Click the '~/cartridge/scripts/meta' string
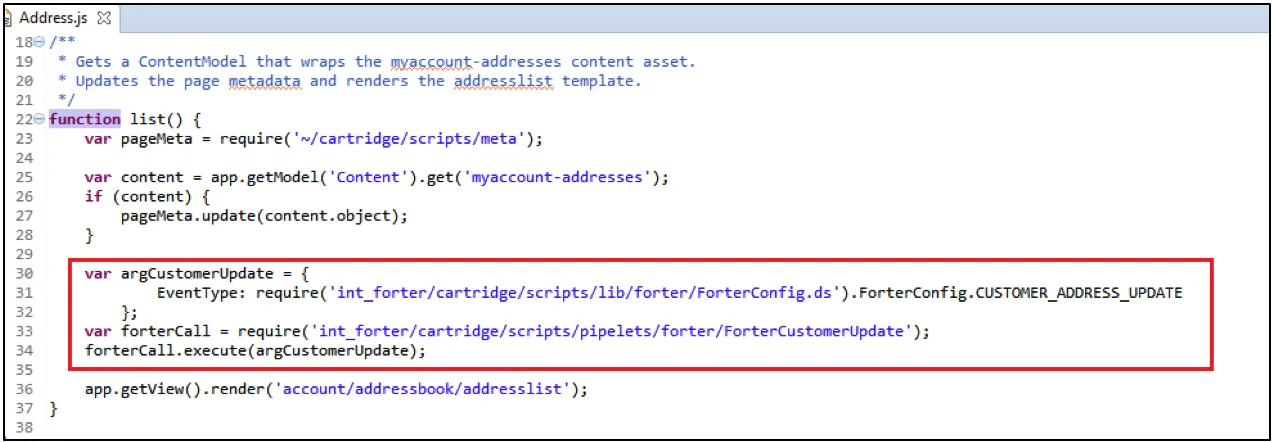Viewport: 1272px width, 442px height. point(407,139)
